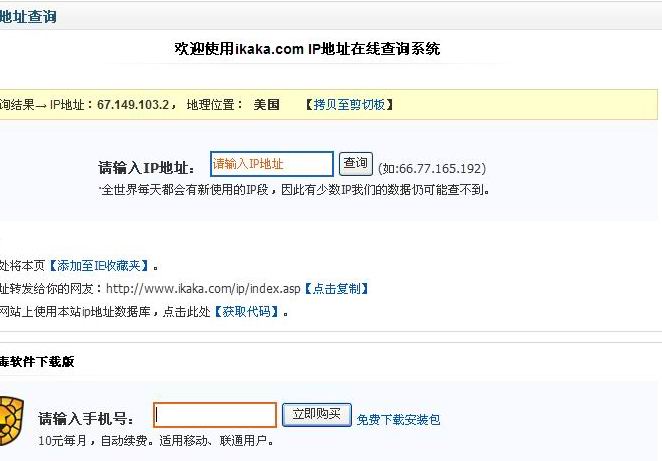This screenshot has width=662, height=461.
Task: Click the example IP 66.77.165.192 text
Action: tap(440, 168)
